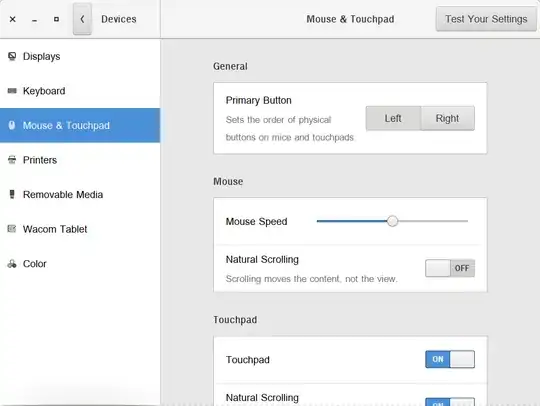Turn on Natural Scrolling for Mouse

(450, 268)
